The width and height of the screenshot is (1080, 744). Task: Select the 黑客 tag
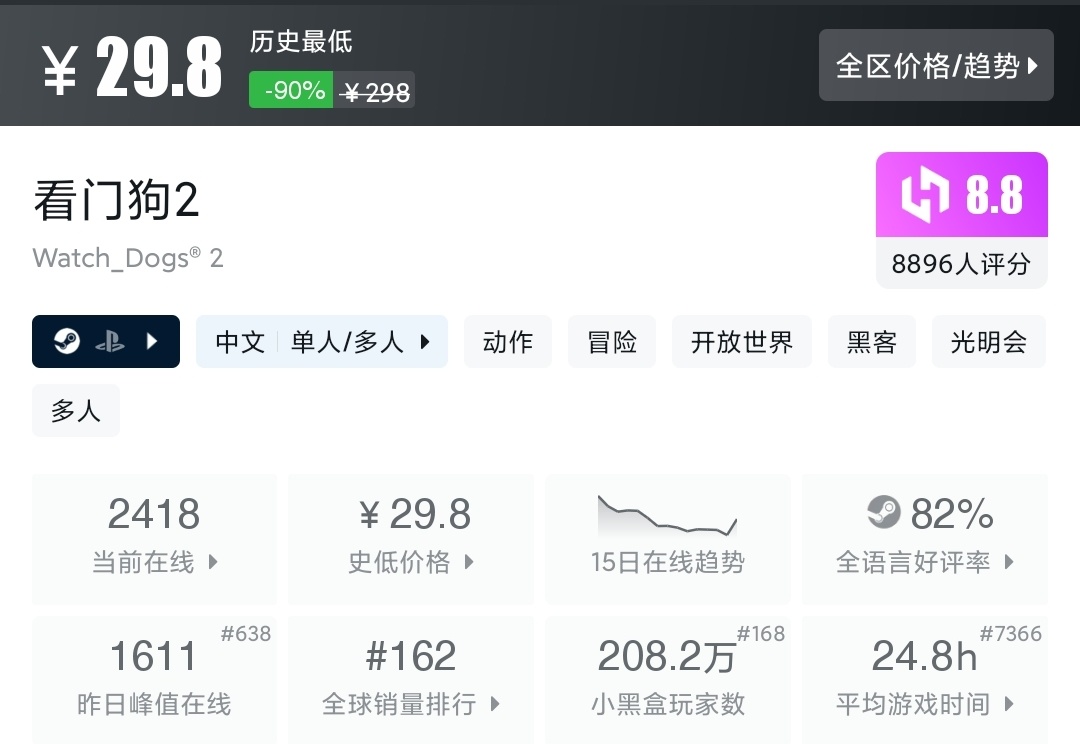[871, 341]
